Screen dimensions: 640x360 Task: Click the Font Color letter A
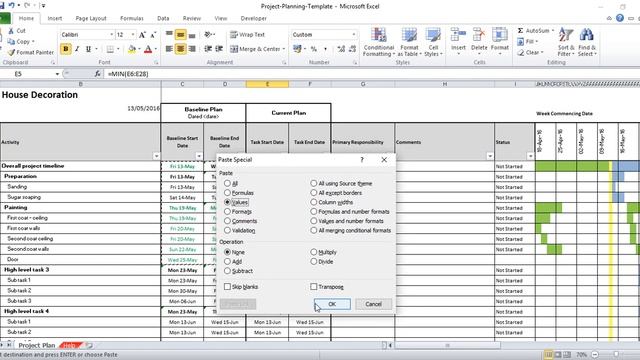click(x=148, y=49)
